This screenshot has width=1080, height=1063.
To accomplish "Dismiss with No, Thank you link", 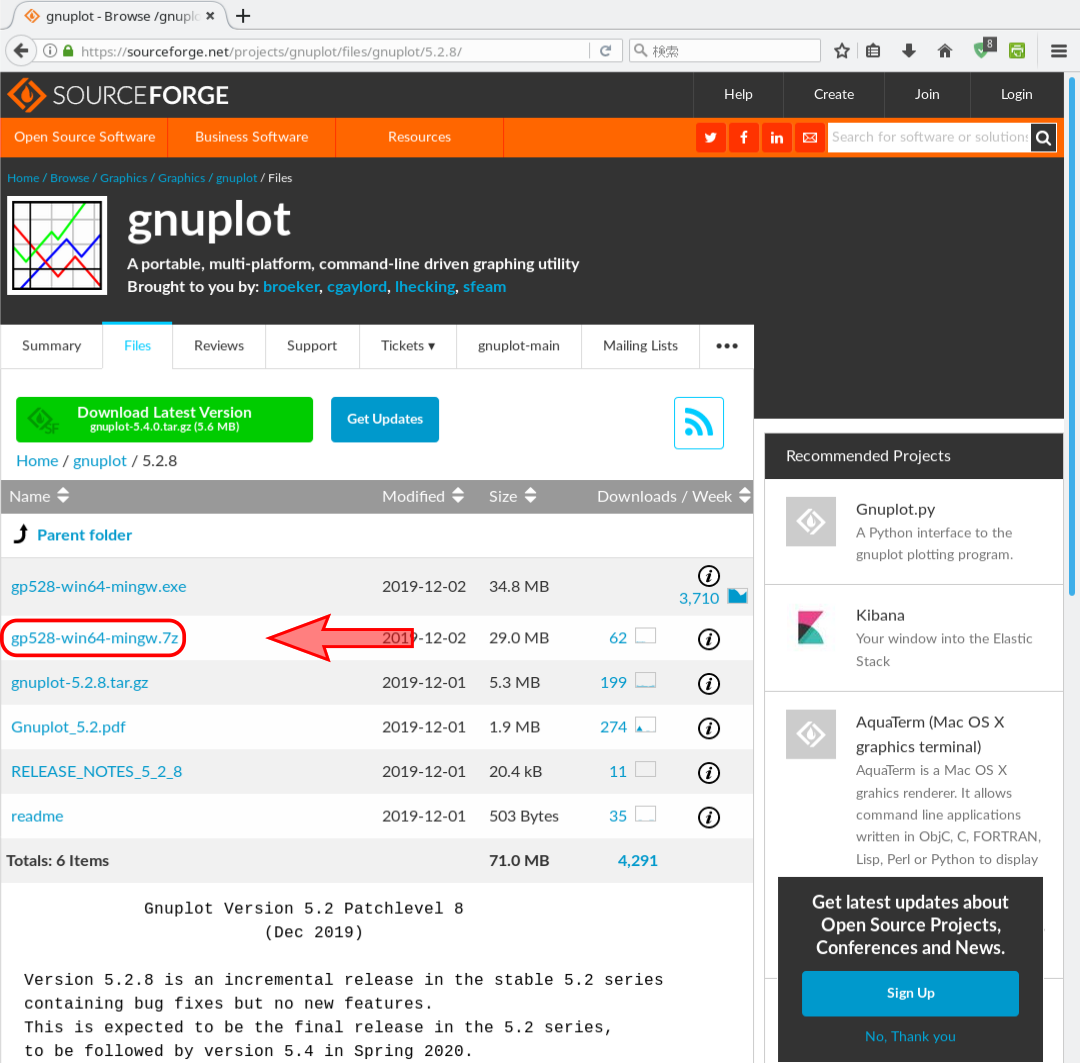I will (x=911, y=1037).
